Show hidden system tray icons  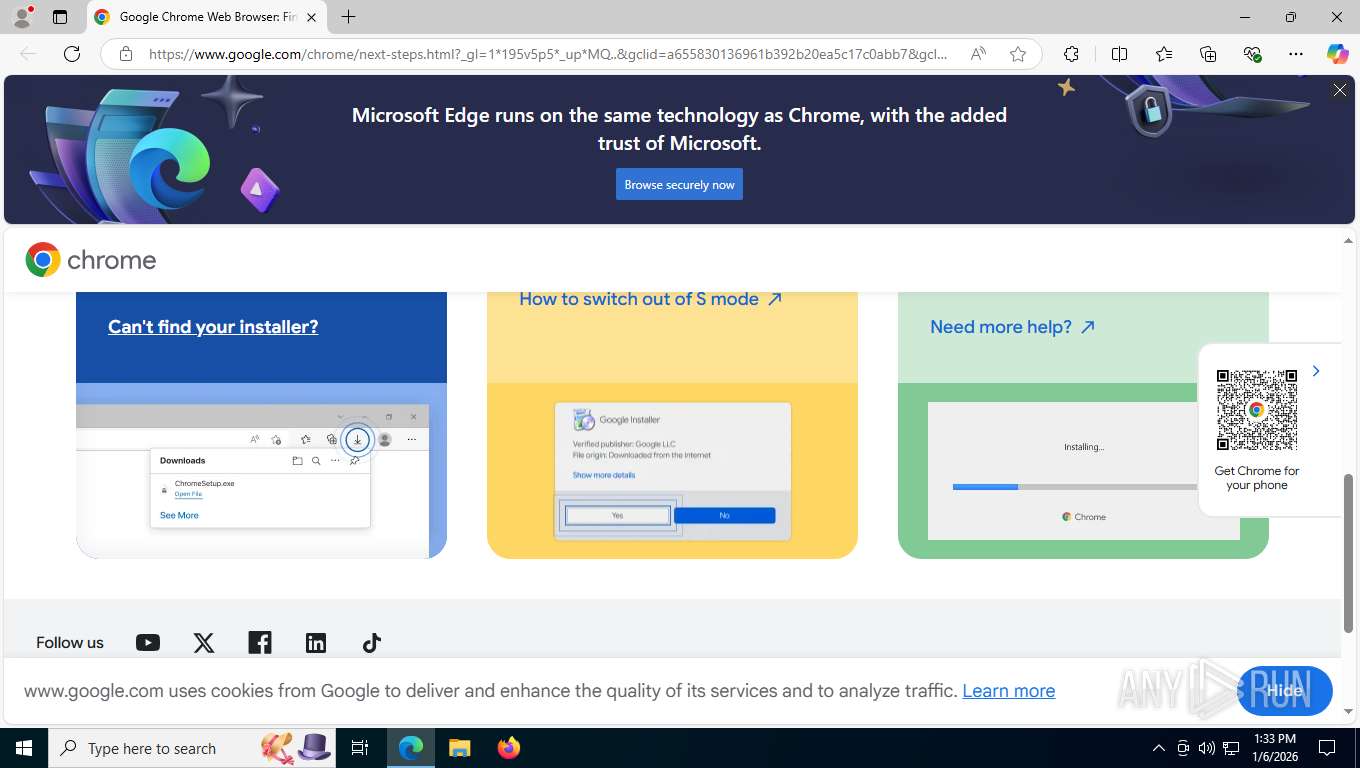click(x=1159, y=748)
